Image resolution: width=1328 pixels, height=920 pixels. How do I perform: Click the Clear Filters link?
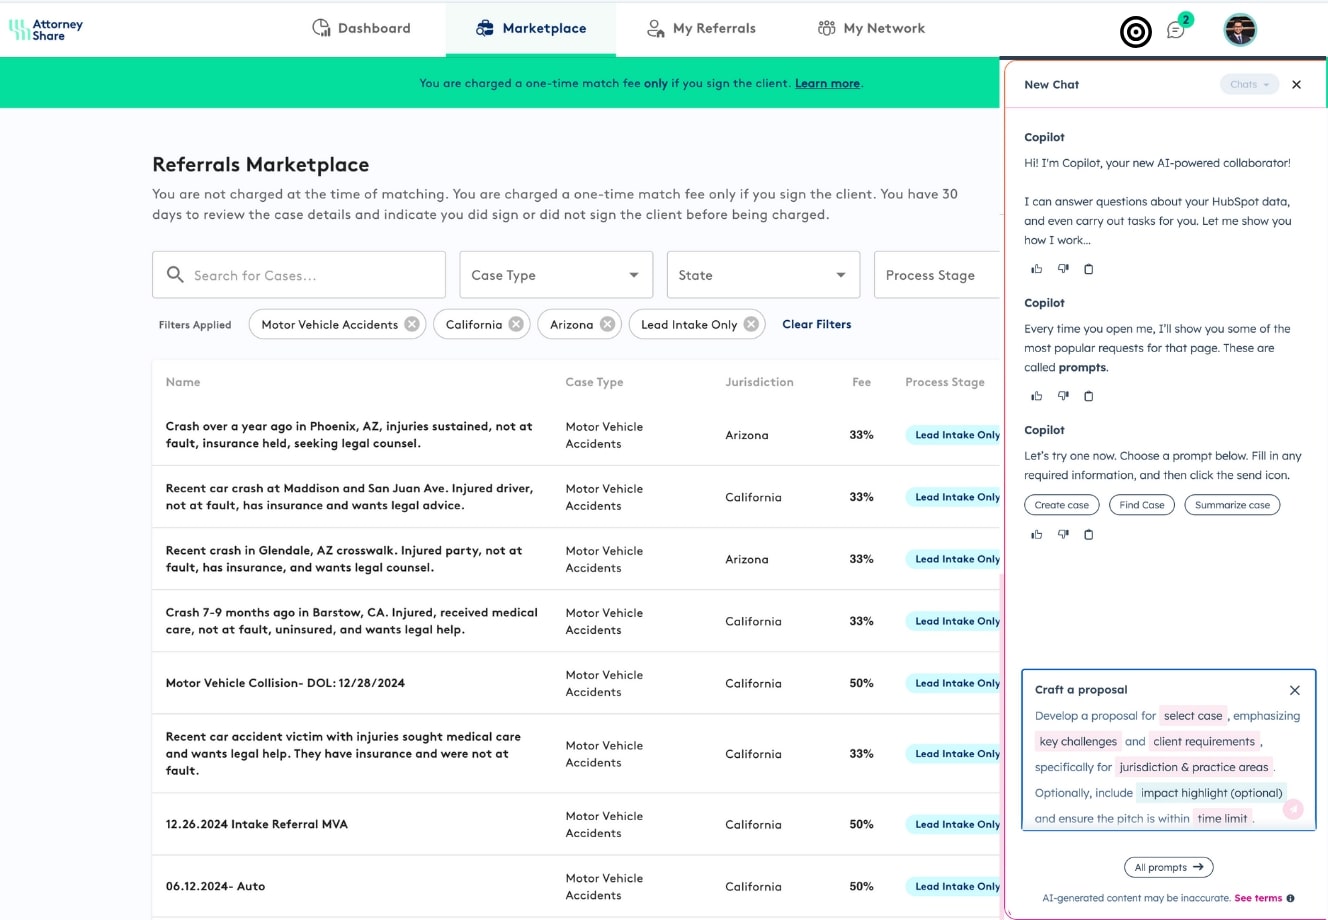click(816, 324)
